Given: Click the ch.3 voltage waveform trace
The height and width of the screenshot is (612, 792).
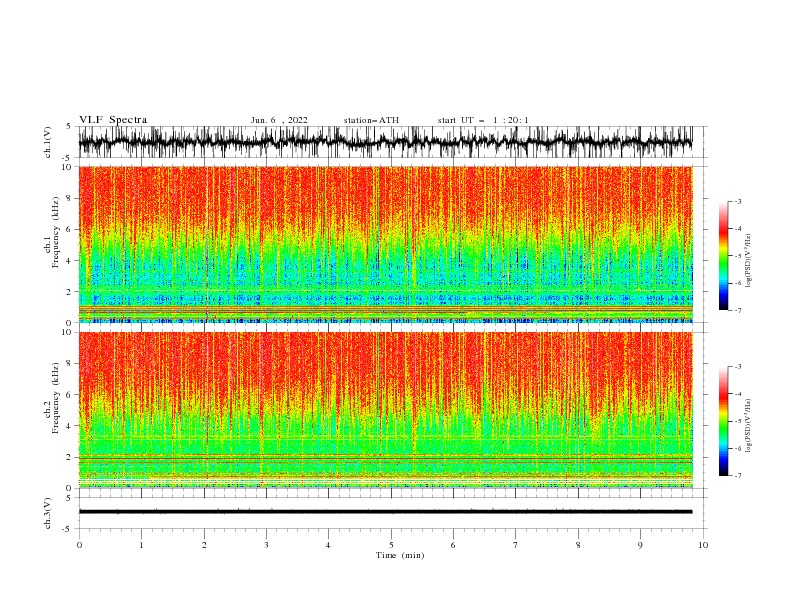Looking at the screenshot, I should click(x=386, y=512).
